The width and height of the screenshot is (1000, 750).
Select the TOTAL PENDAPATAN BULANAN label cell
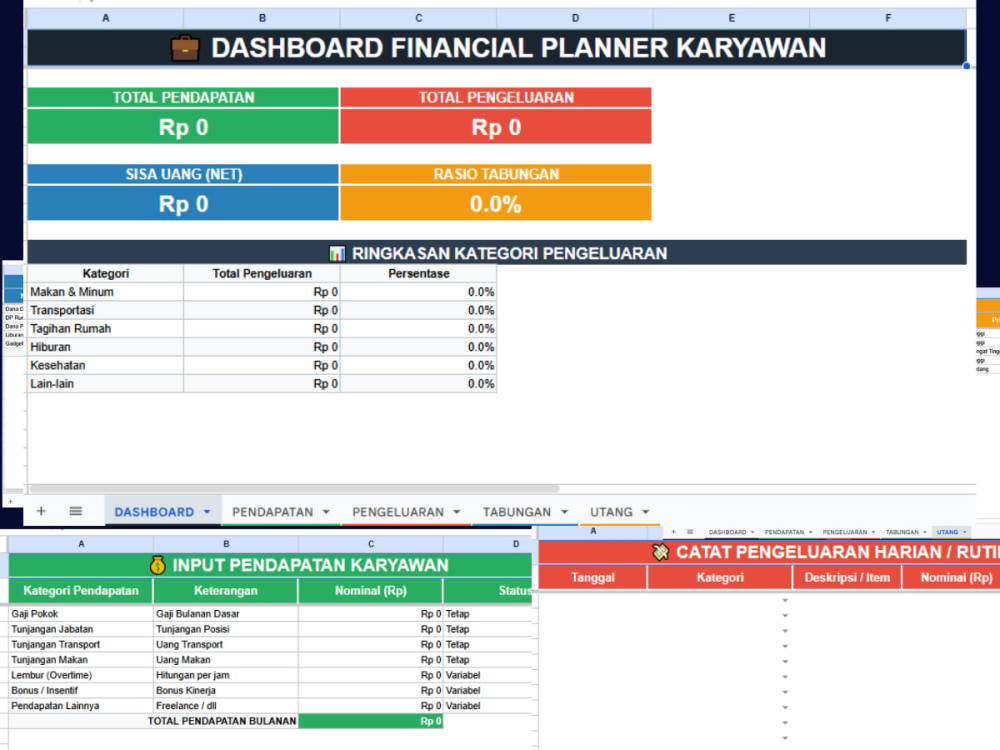[152, 721]
